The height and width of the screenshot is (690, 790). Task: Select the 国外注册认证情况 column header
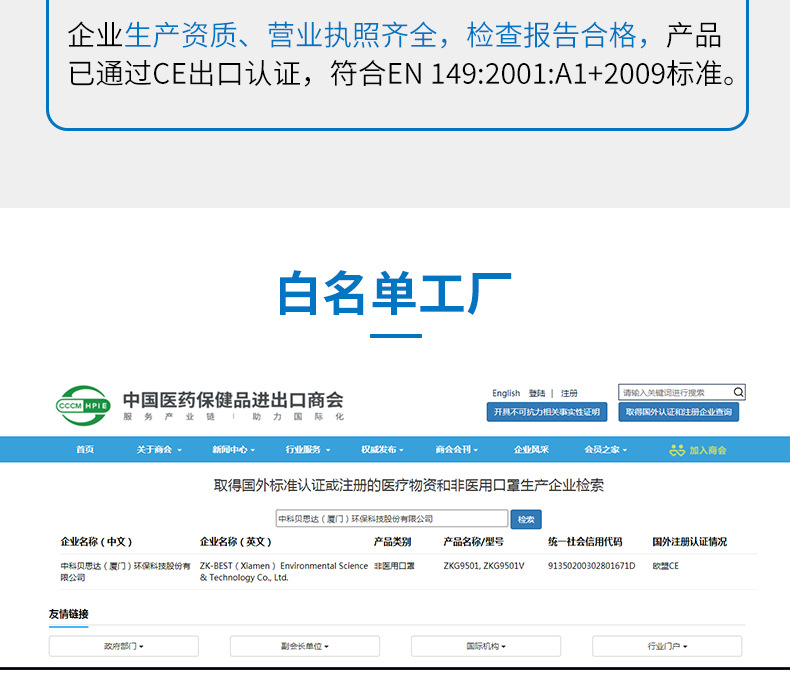689,542
